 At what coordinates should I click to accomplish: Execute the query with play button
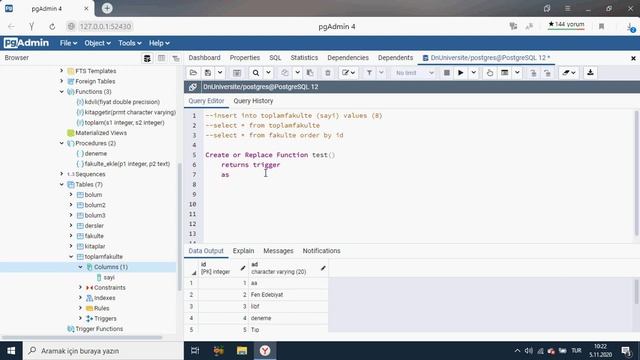click(460, 73)
